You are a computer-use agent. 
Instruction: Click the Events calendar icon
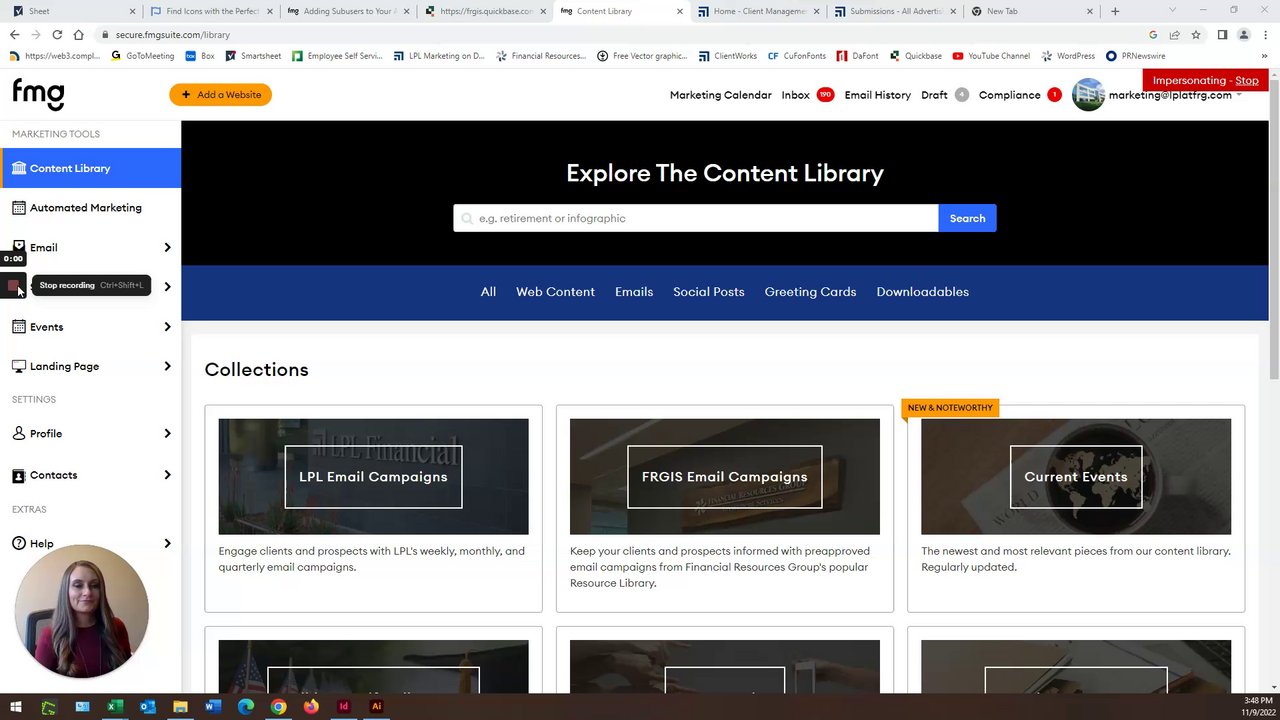[x=19, y=327]
